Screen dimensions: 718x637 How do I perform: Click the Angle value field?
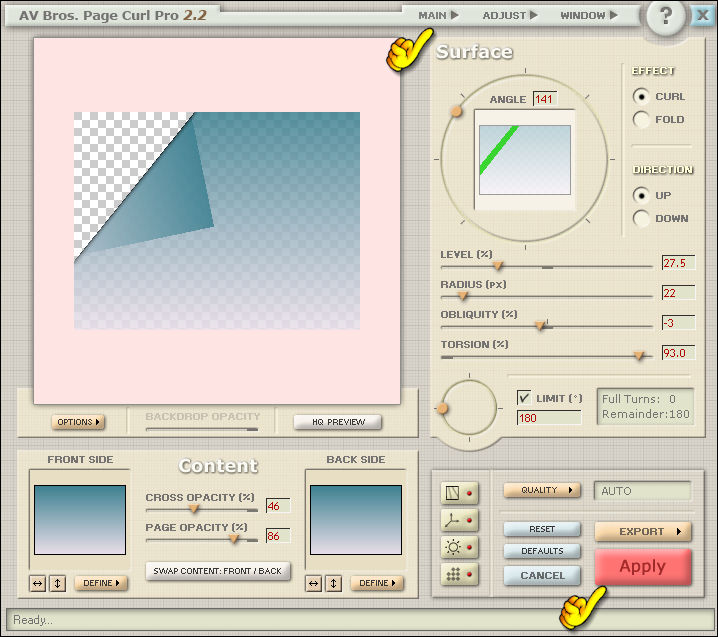(x=545, y=99)
